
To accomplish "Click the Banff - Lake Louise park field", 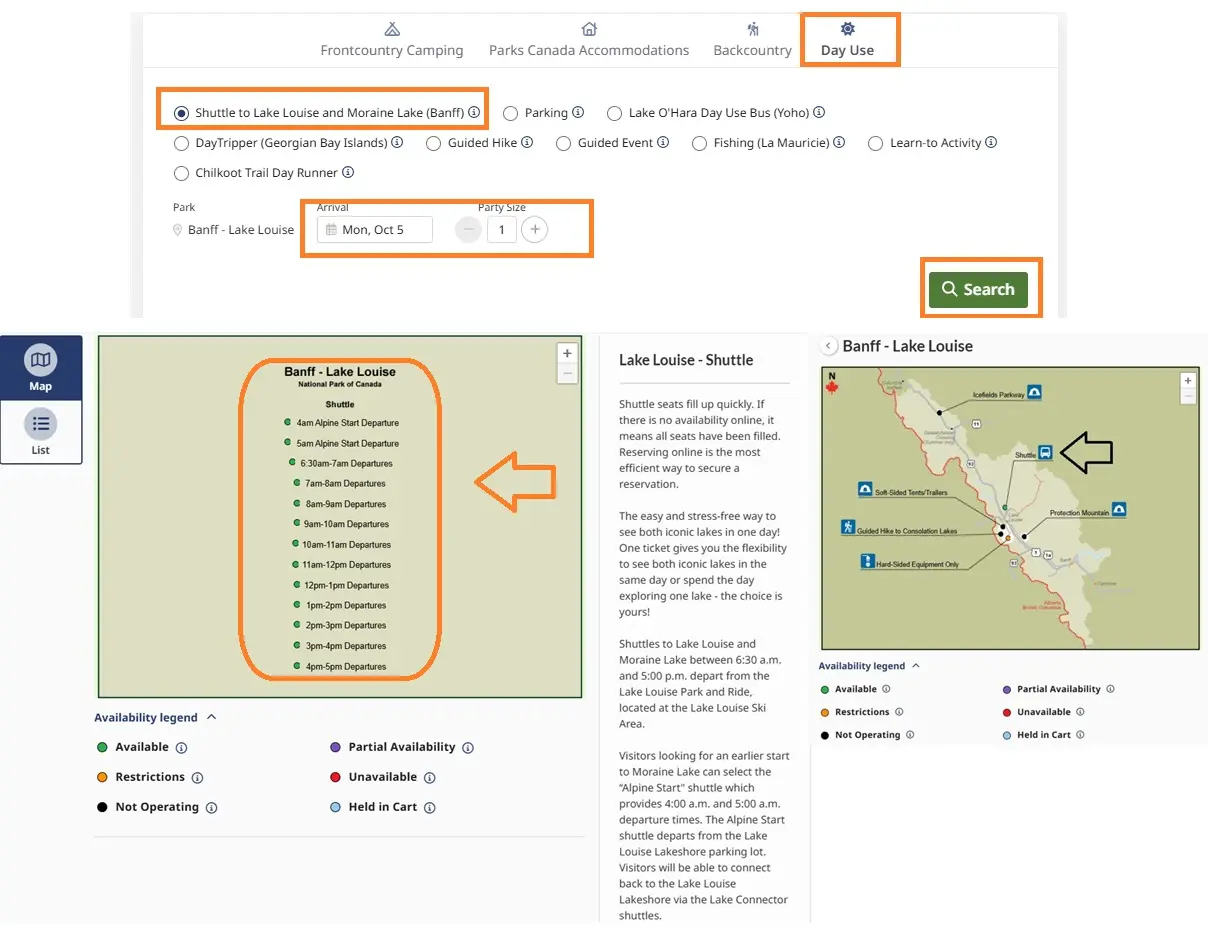I will point(233,230).
